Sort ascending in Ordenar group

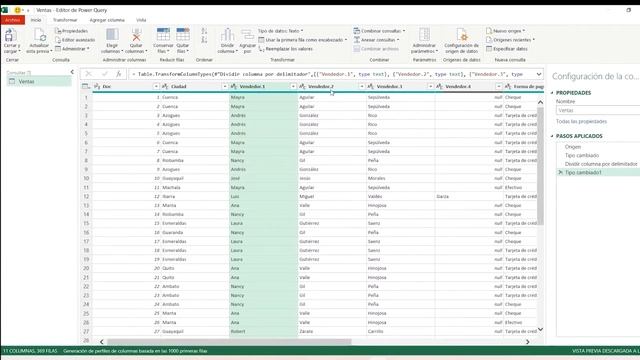204,31
